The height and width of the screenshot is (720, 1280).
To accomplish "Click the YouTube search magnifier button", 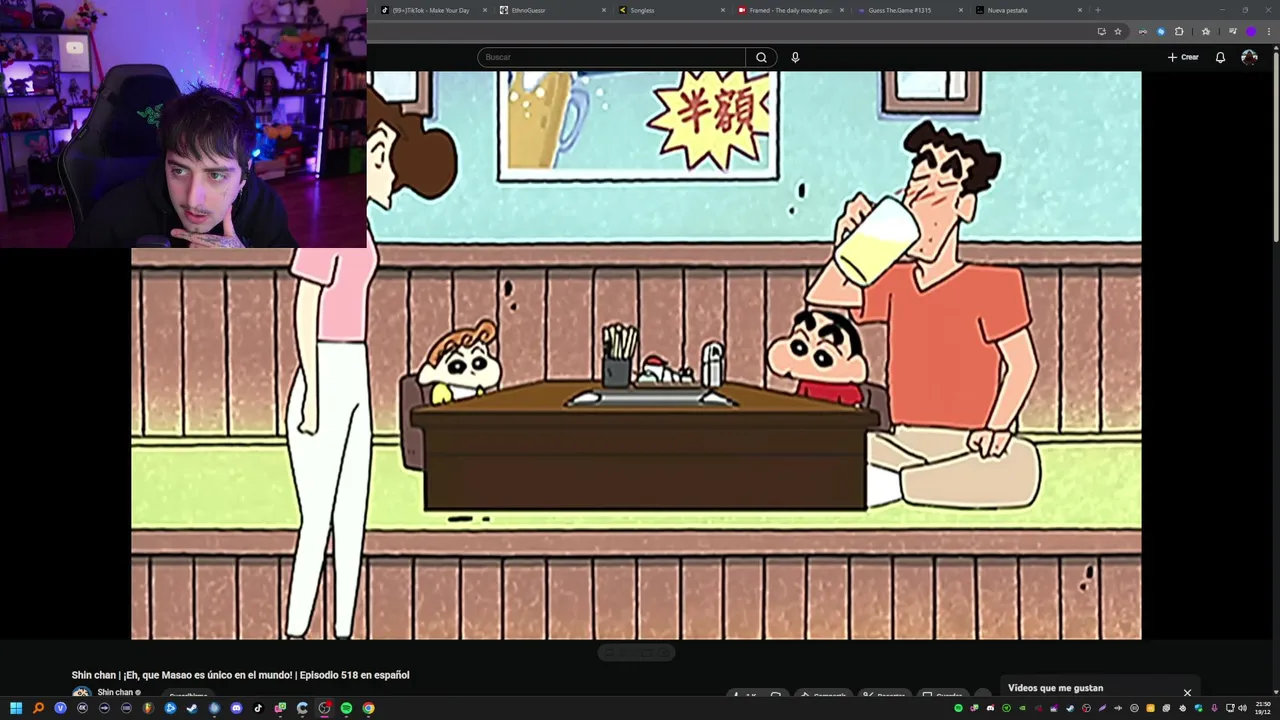I will pos(761,57).
